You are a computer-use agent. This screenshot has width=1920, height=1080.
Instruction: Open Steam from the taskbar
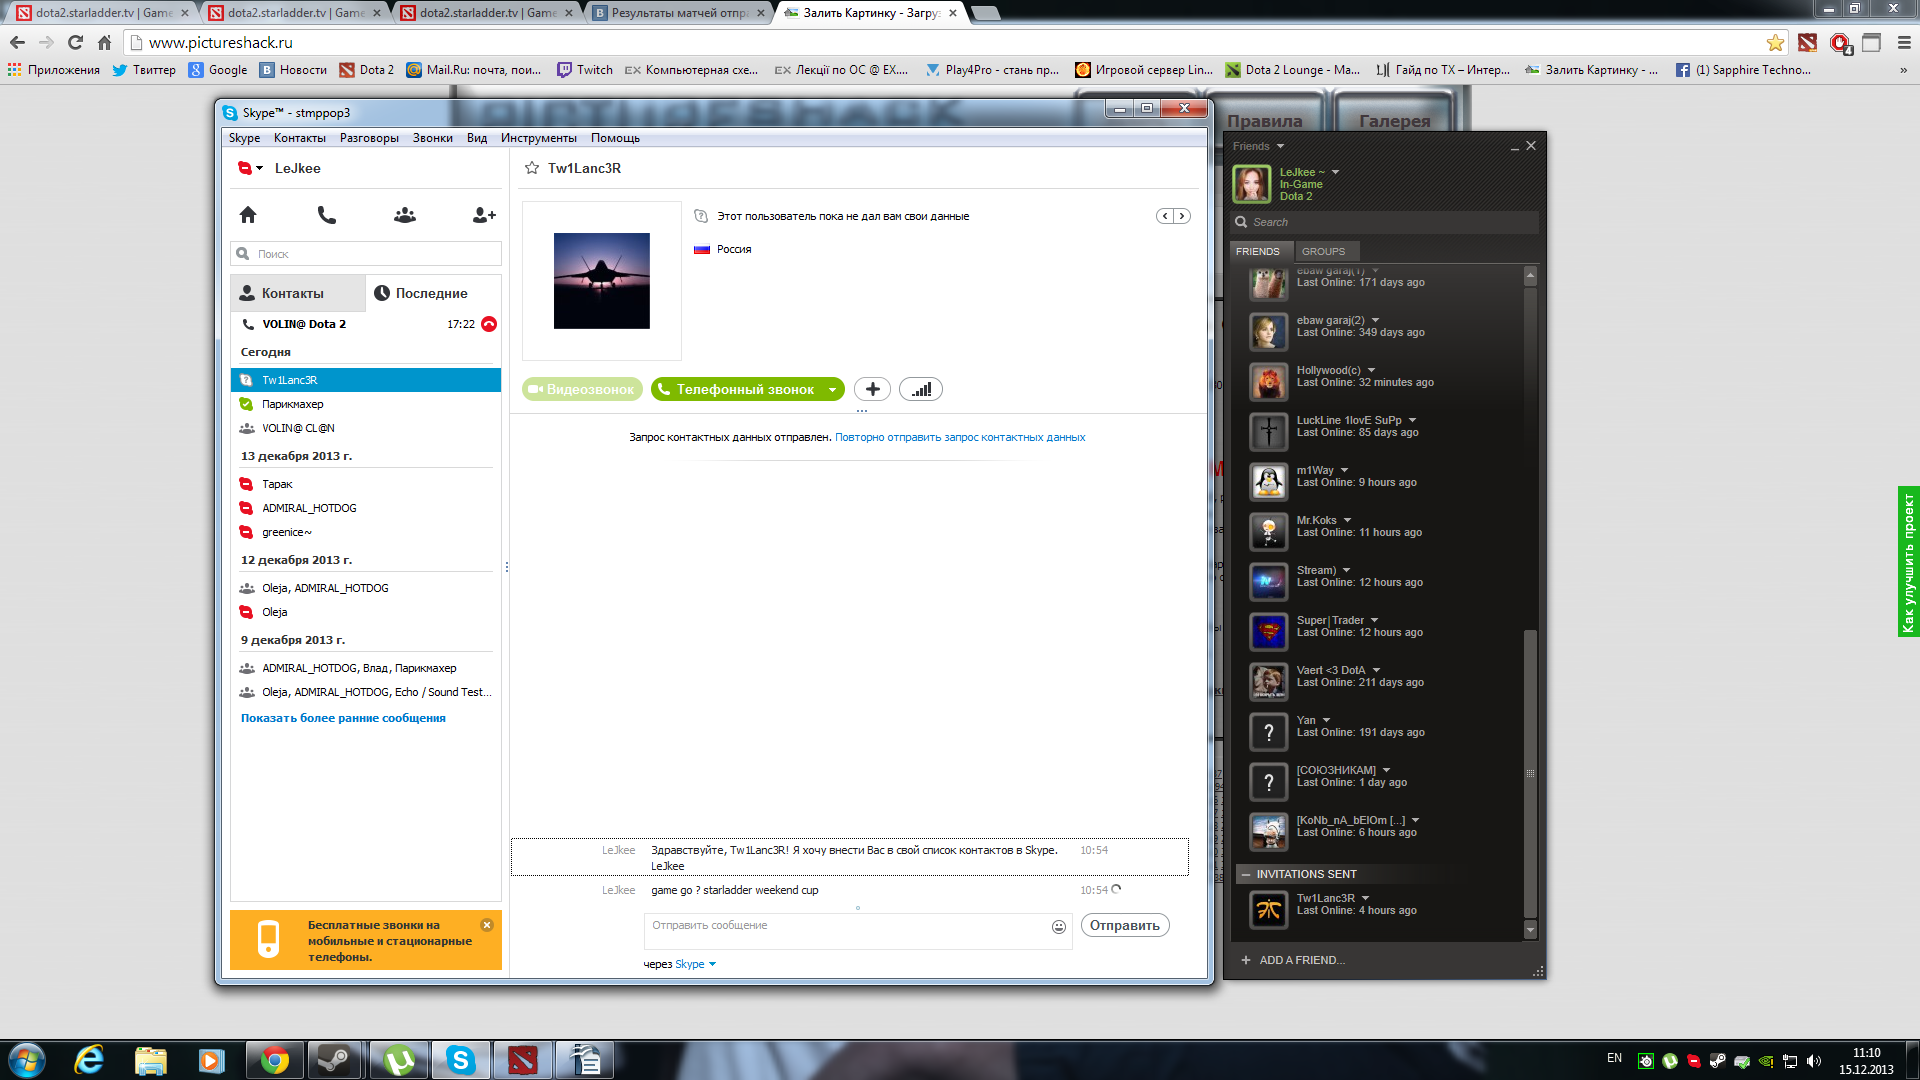tap(333, 1060)
